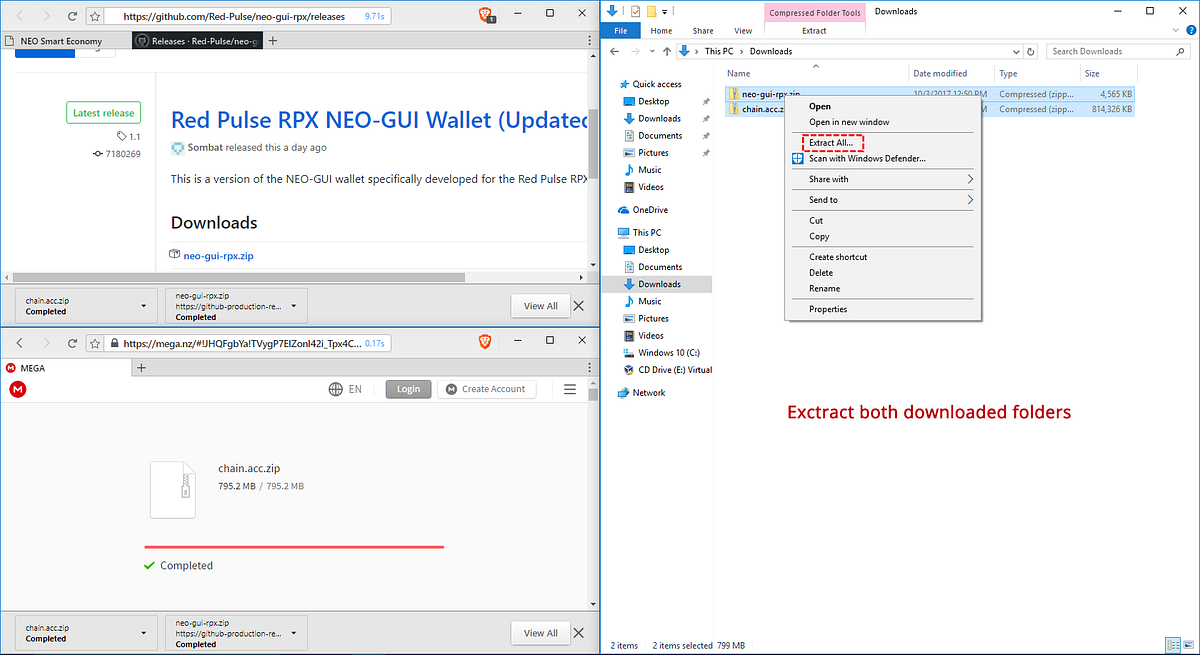Click Create Account on MEGA
The height and width of the screenshot is (655, 1200).
tap(486, 389)
